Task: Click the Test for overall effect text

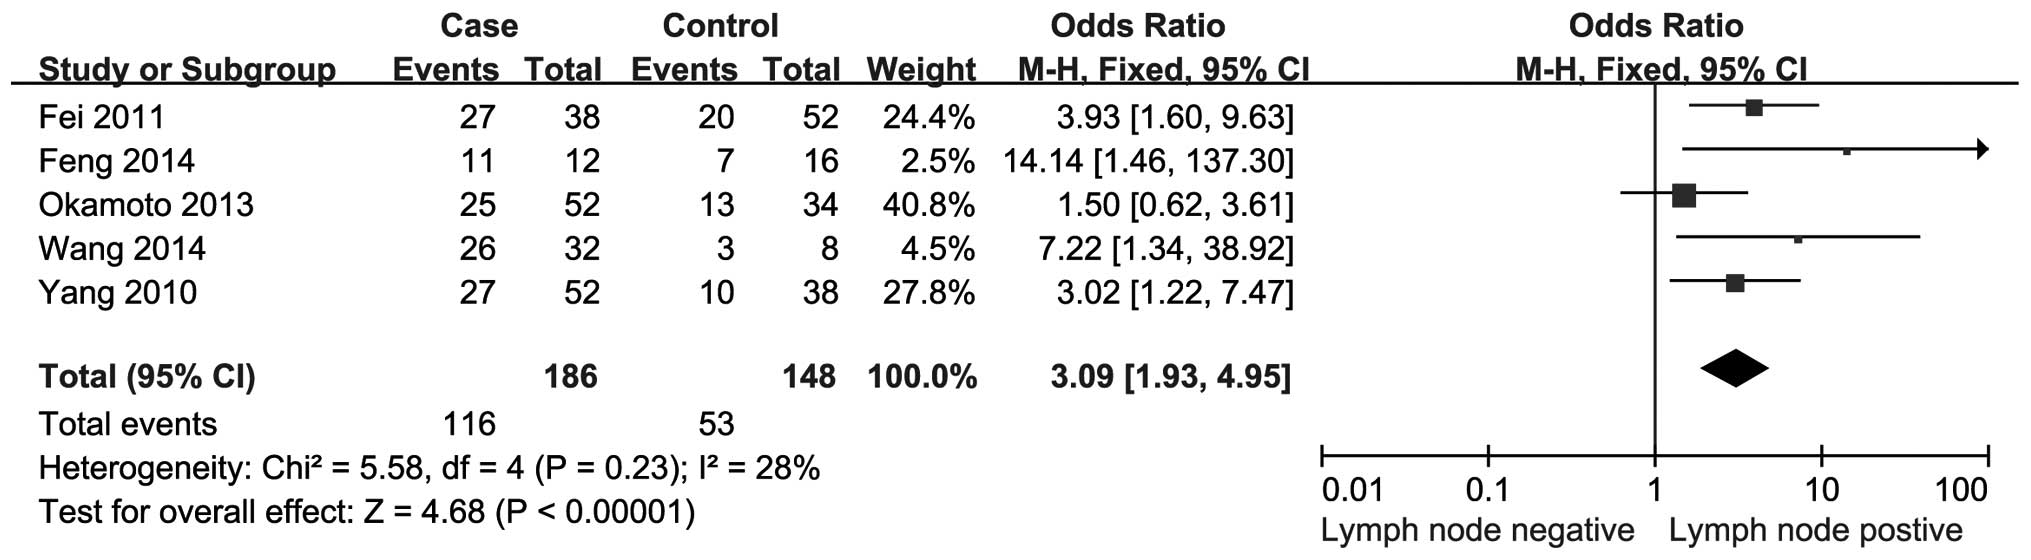Action: 366,512
